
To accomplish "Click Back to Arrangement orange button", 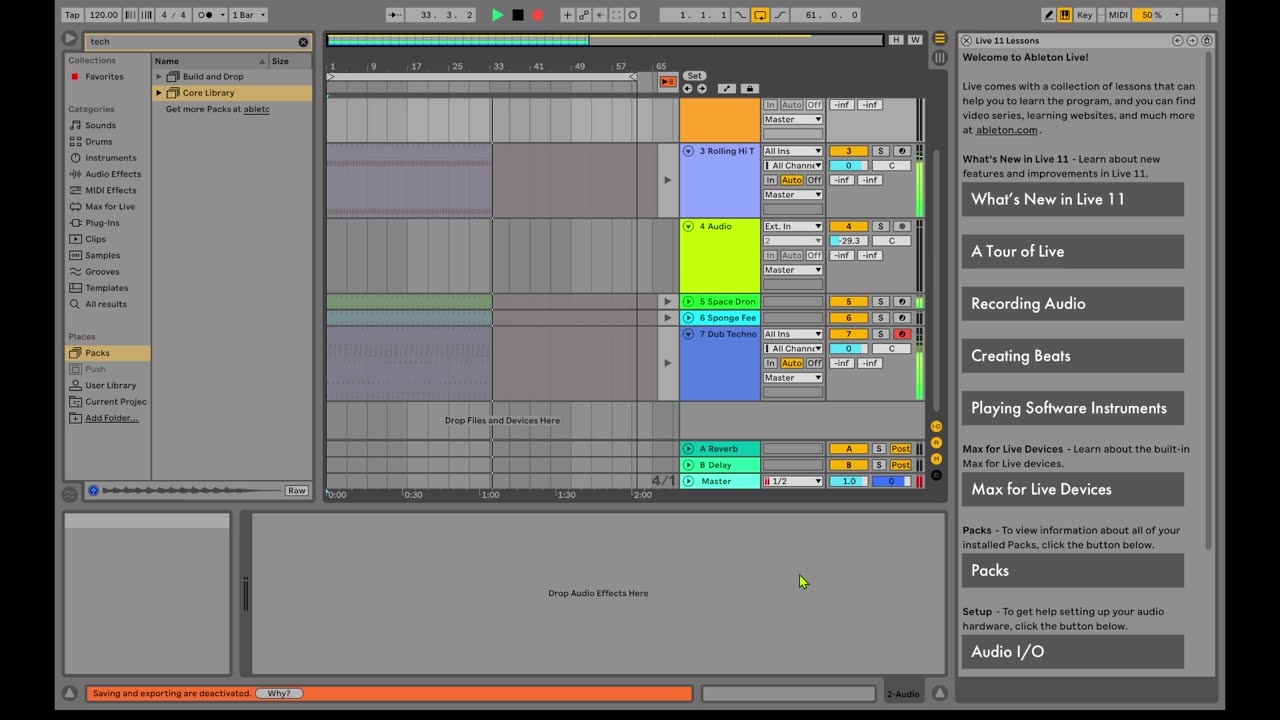I will 668,82.
